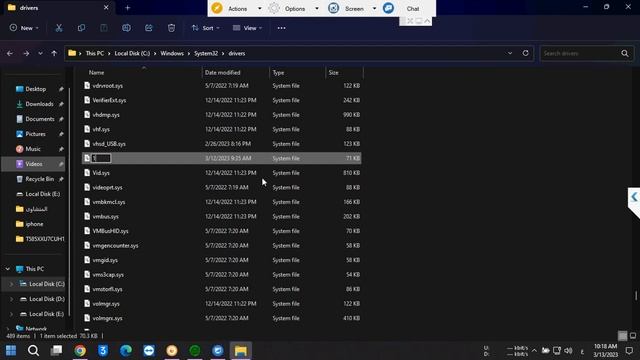Open remote Options dropdown arrow

(317, 9)
